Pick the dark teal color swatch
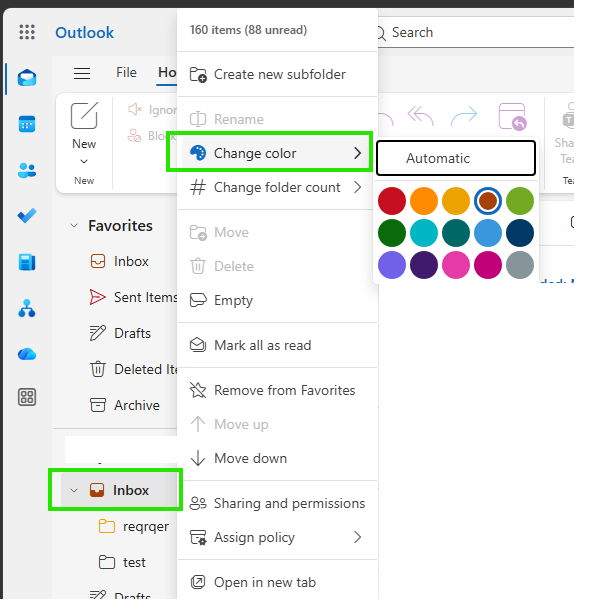 tap(456, 233)
